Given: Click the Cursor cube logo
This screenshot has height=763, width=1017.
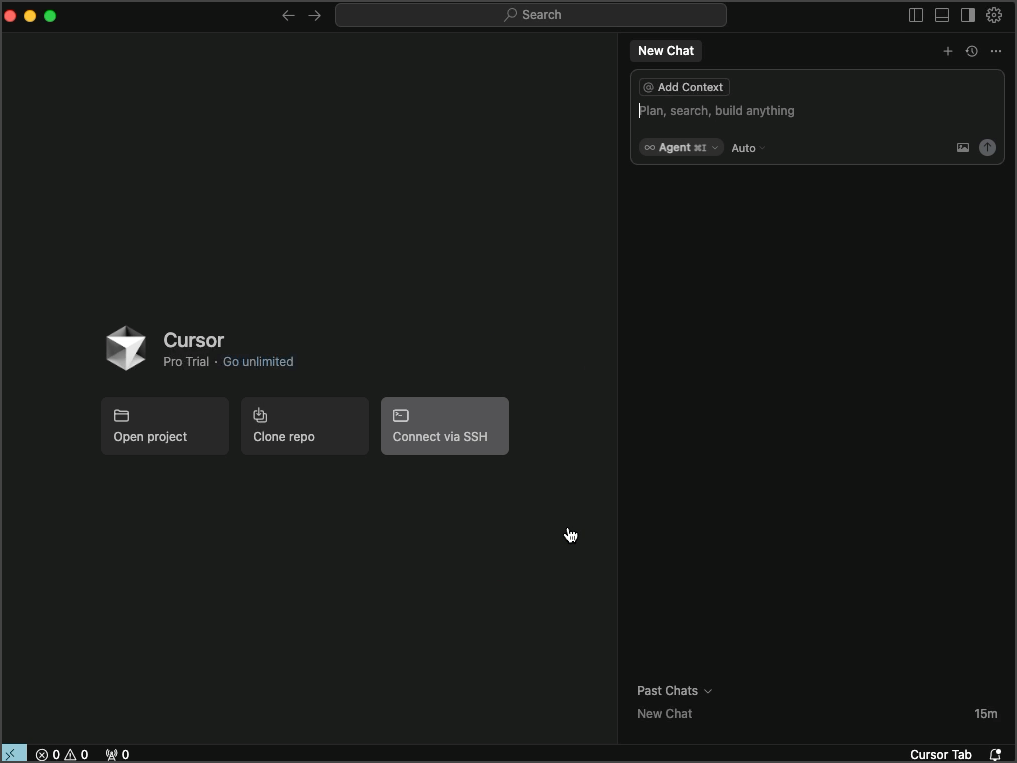Looking at the screenshot, I should 126,348.
